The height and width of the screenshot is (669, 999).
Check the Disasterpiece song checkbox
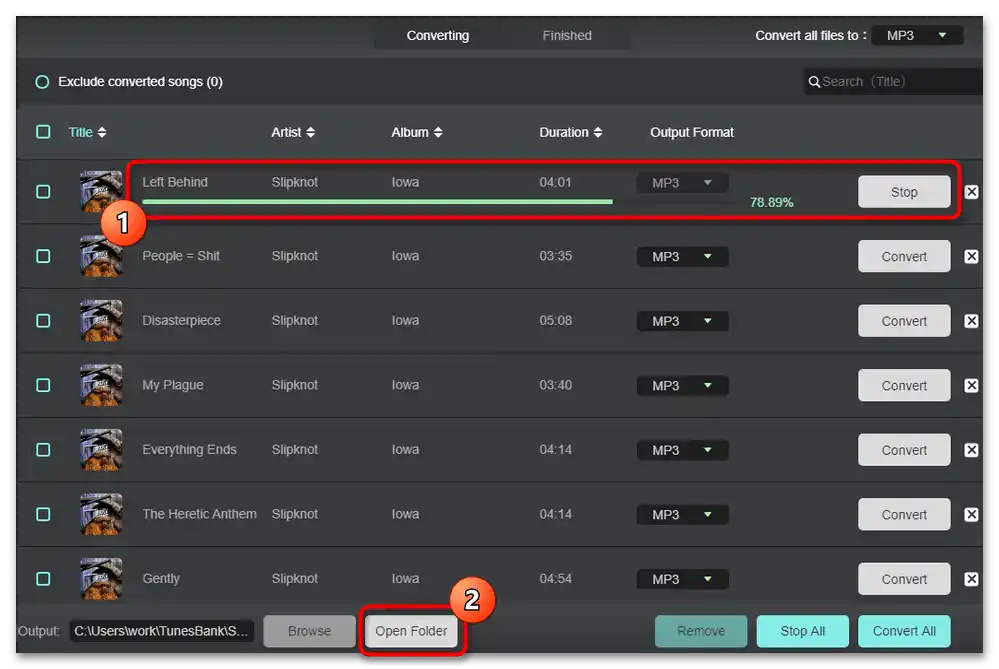pos(43,320)
